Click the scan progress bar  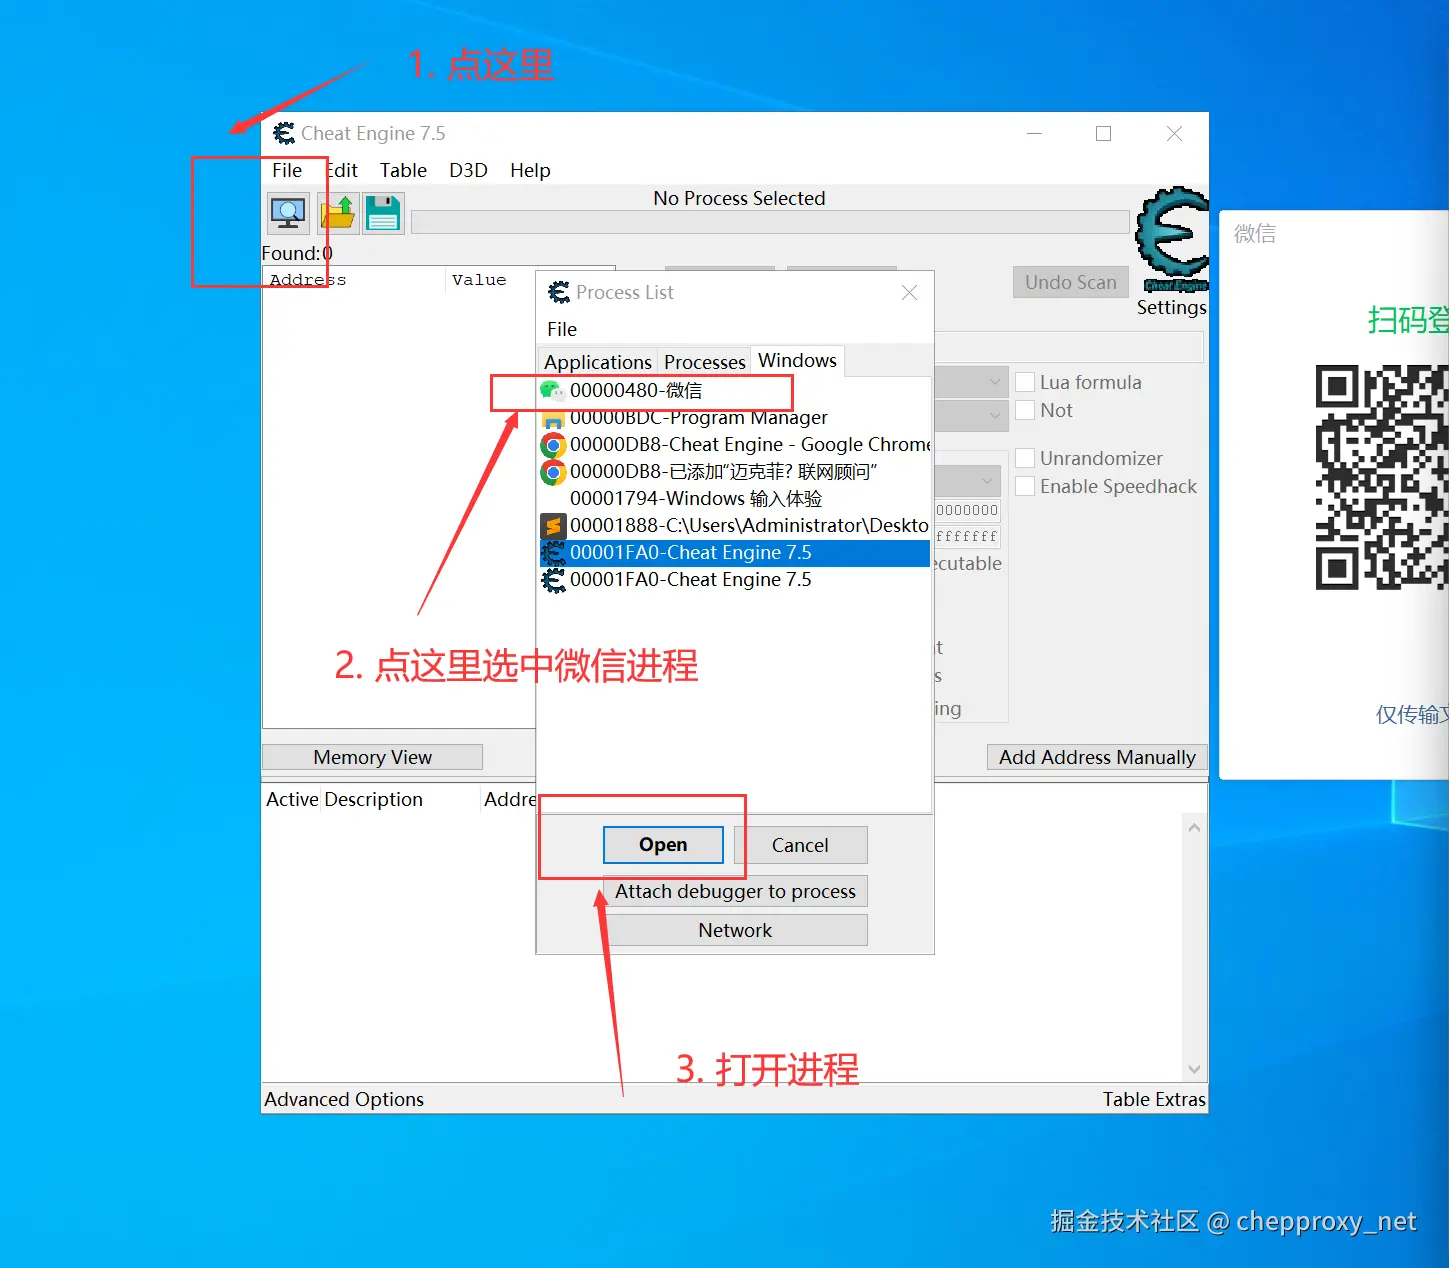tap(770, 222)
